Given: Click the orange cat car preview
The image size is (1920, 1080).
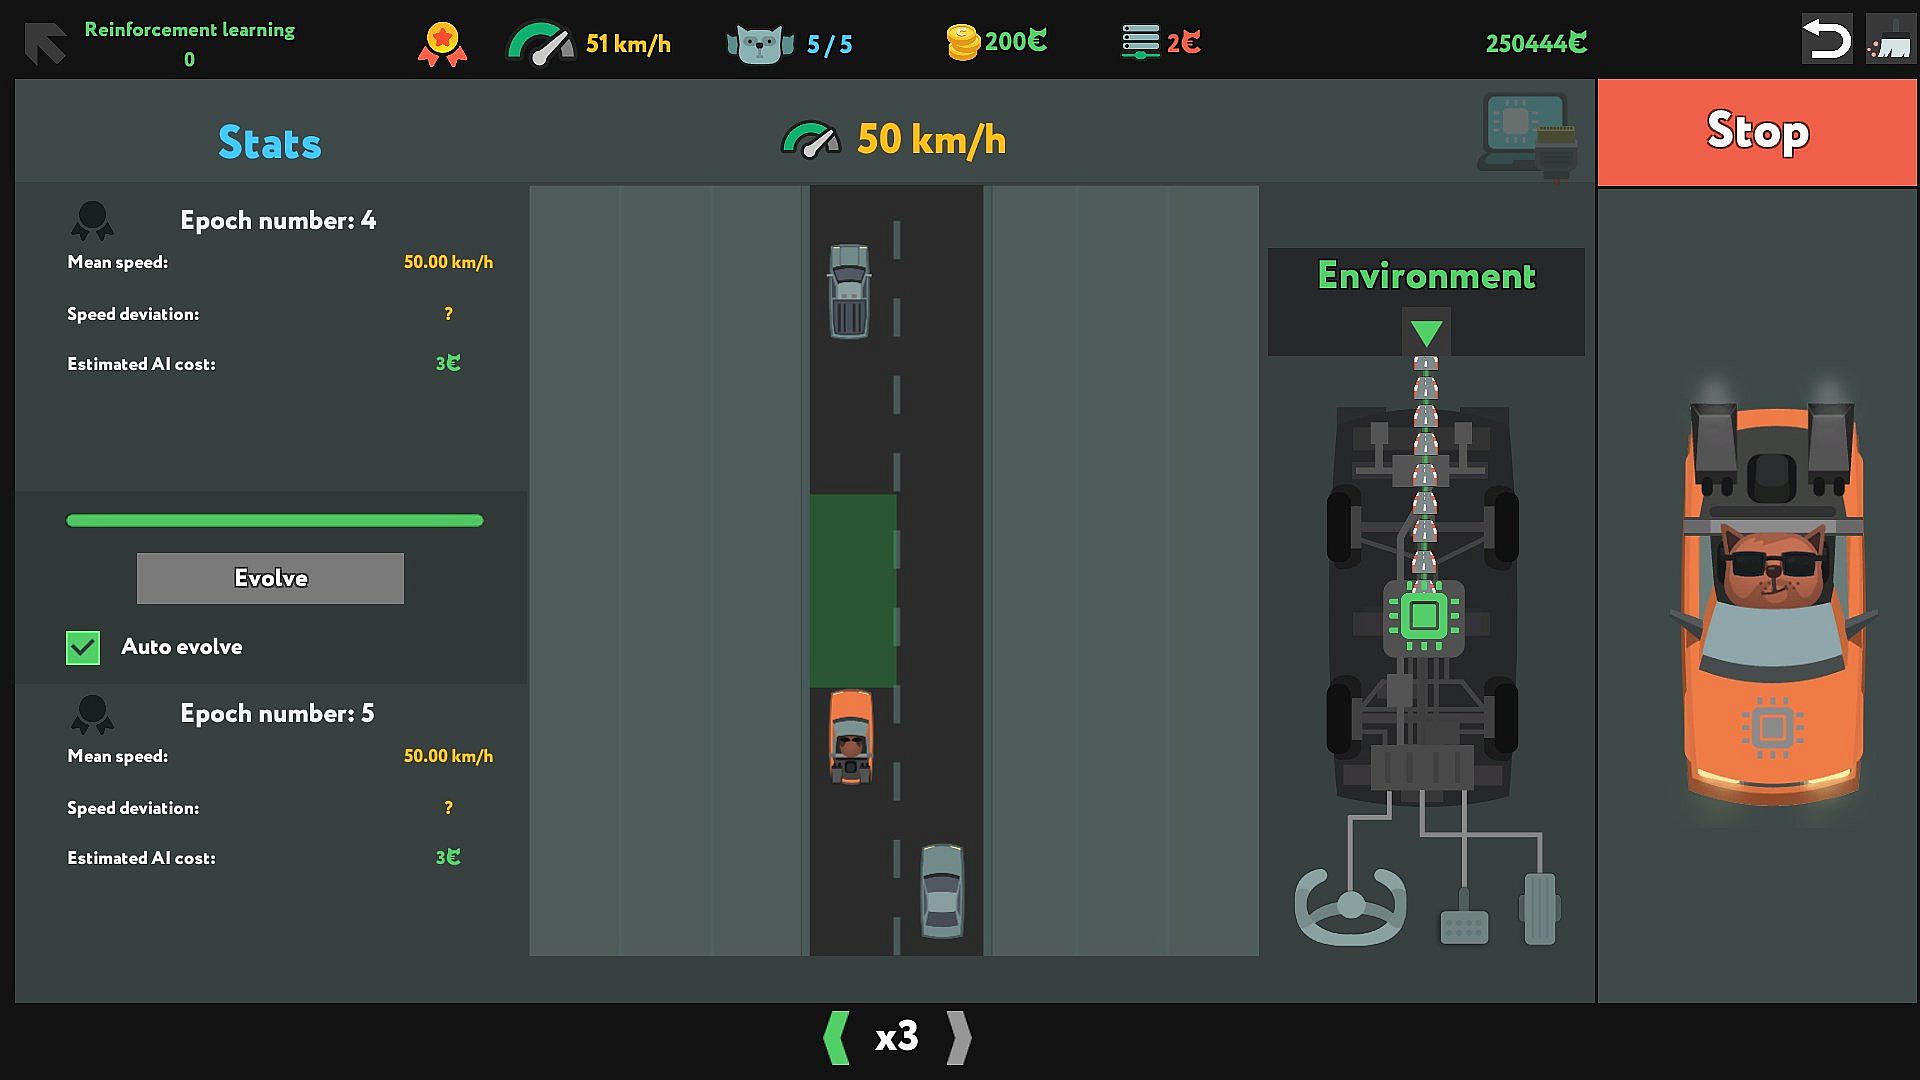Looking at the screenshot, I should coord(1771,600).
